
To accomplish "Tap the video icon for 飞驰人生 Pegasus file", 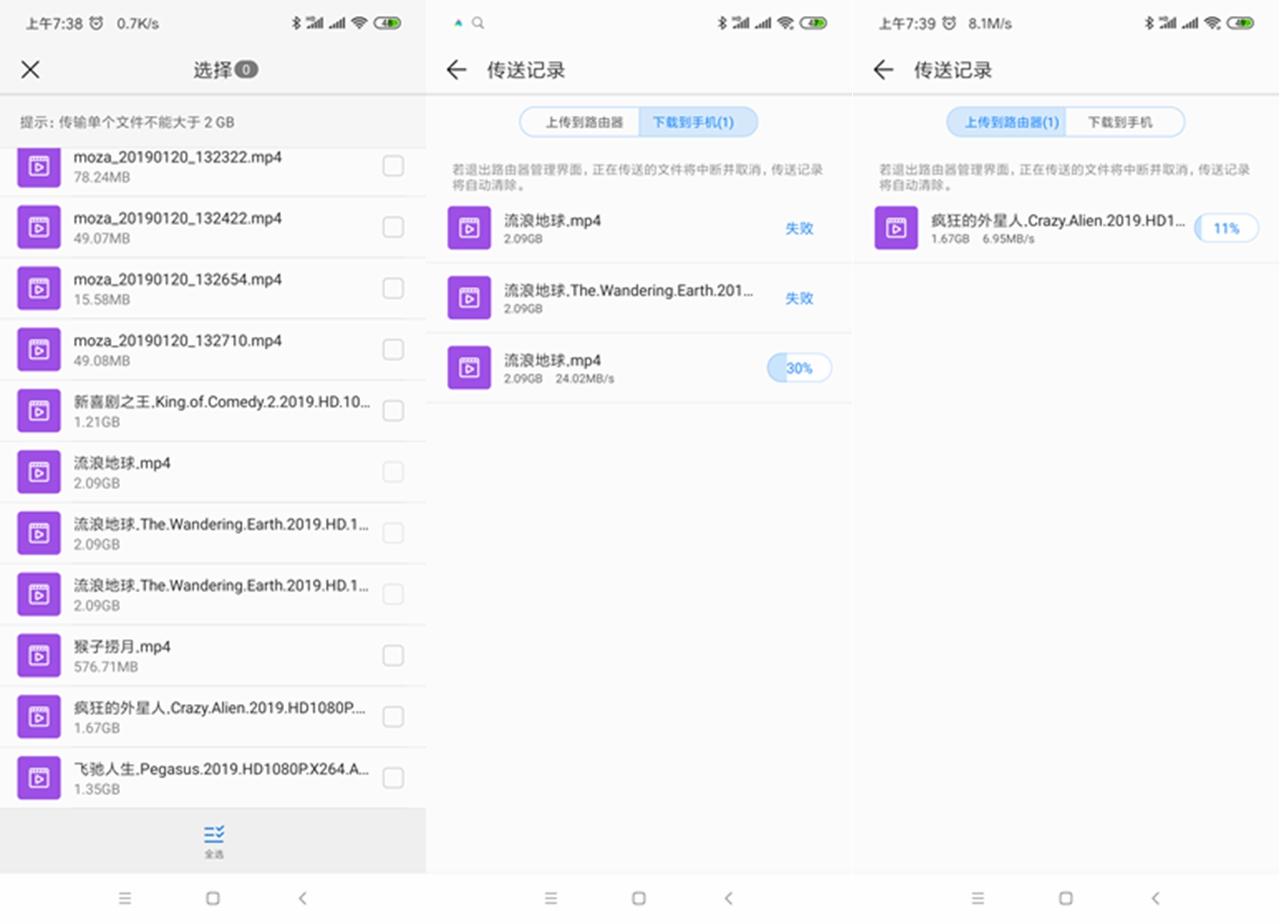I will click(38, 777).
